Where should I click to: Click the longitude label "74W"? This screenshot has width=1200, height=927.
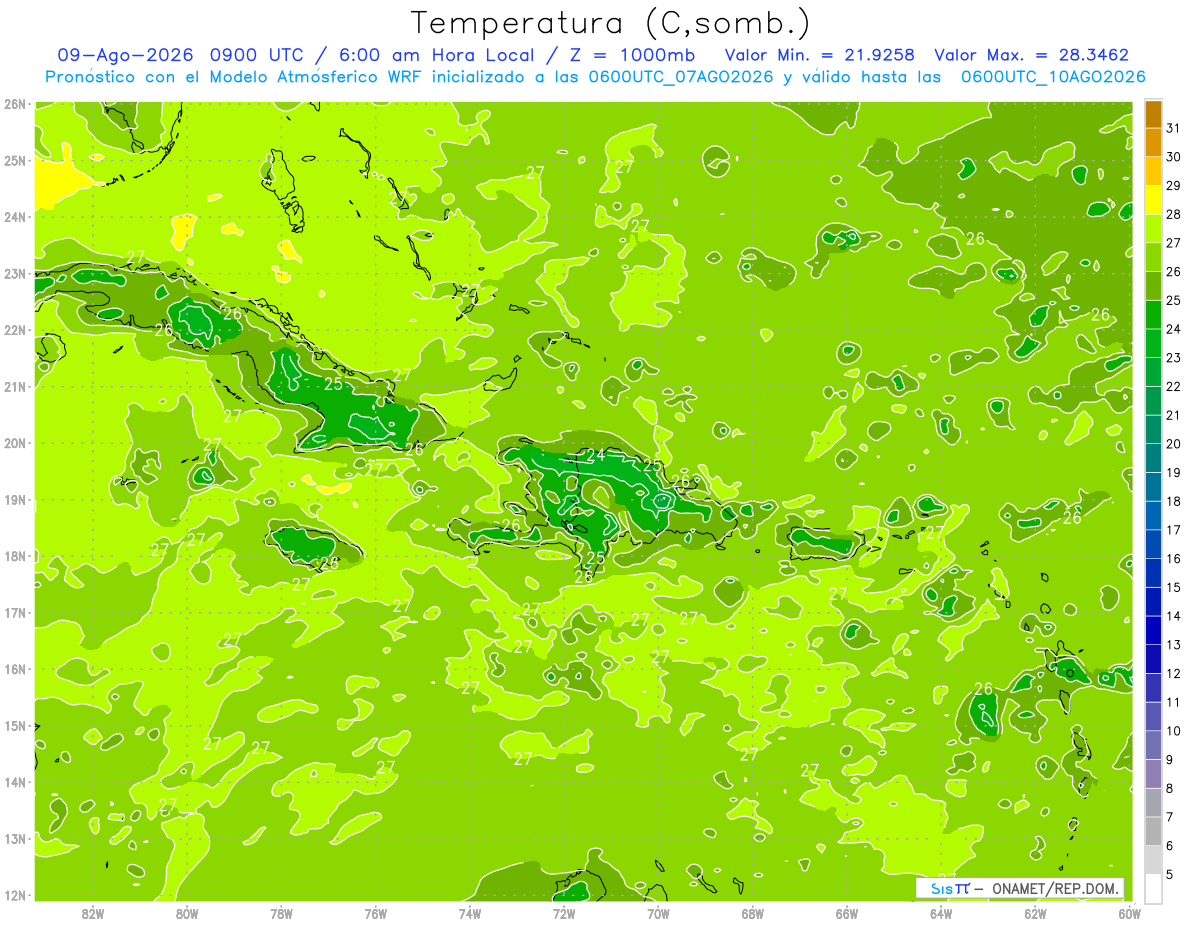click(x=470, y=913)
